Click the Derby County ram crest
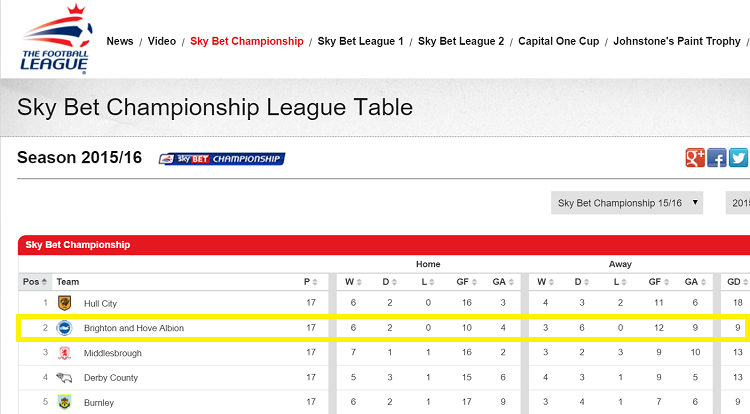 click(x=64, y=378)
